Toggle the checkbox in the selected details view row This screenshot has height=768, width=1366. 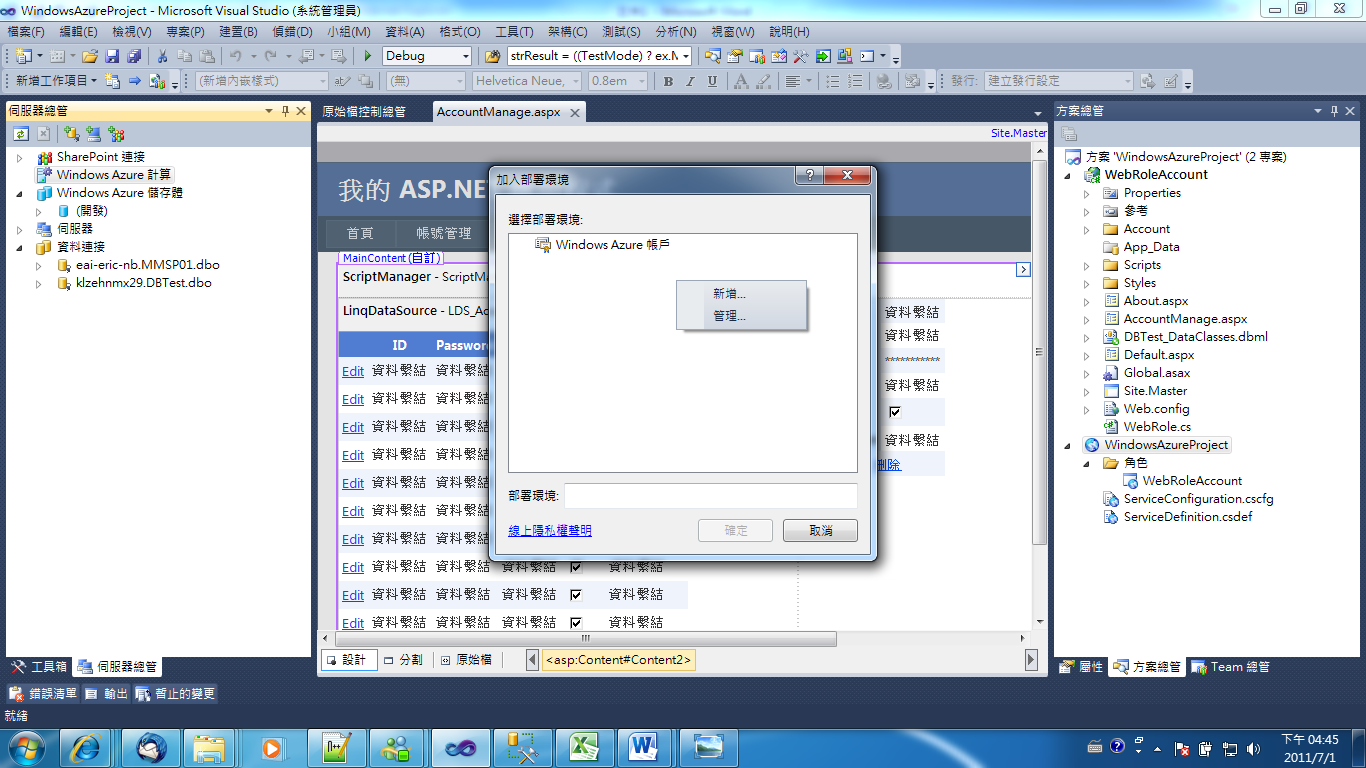(x=895, y=411)
